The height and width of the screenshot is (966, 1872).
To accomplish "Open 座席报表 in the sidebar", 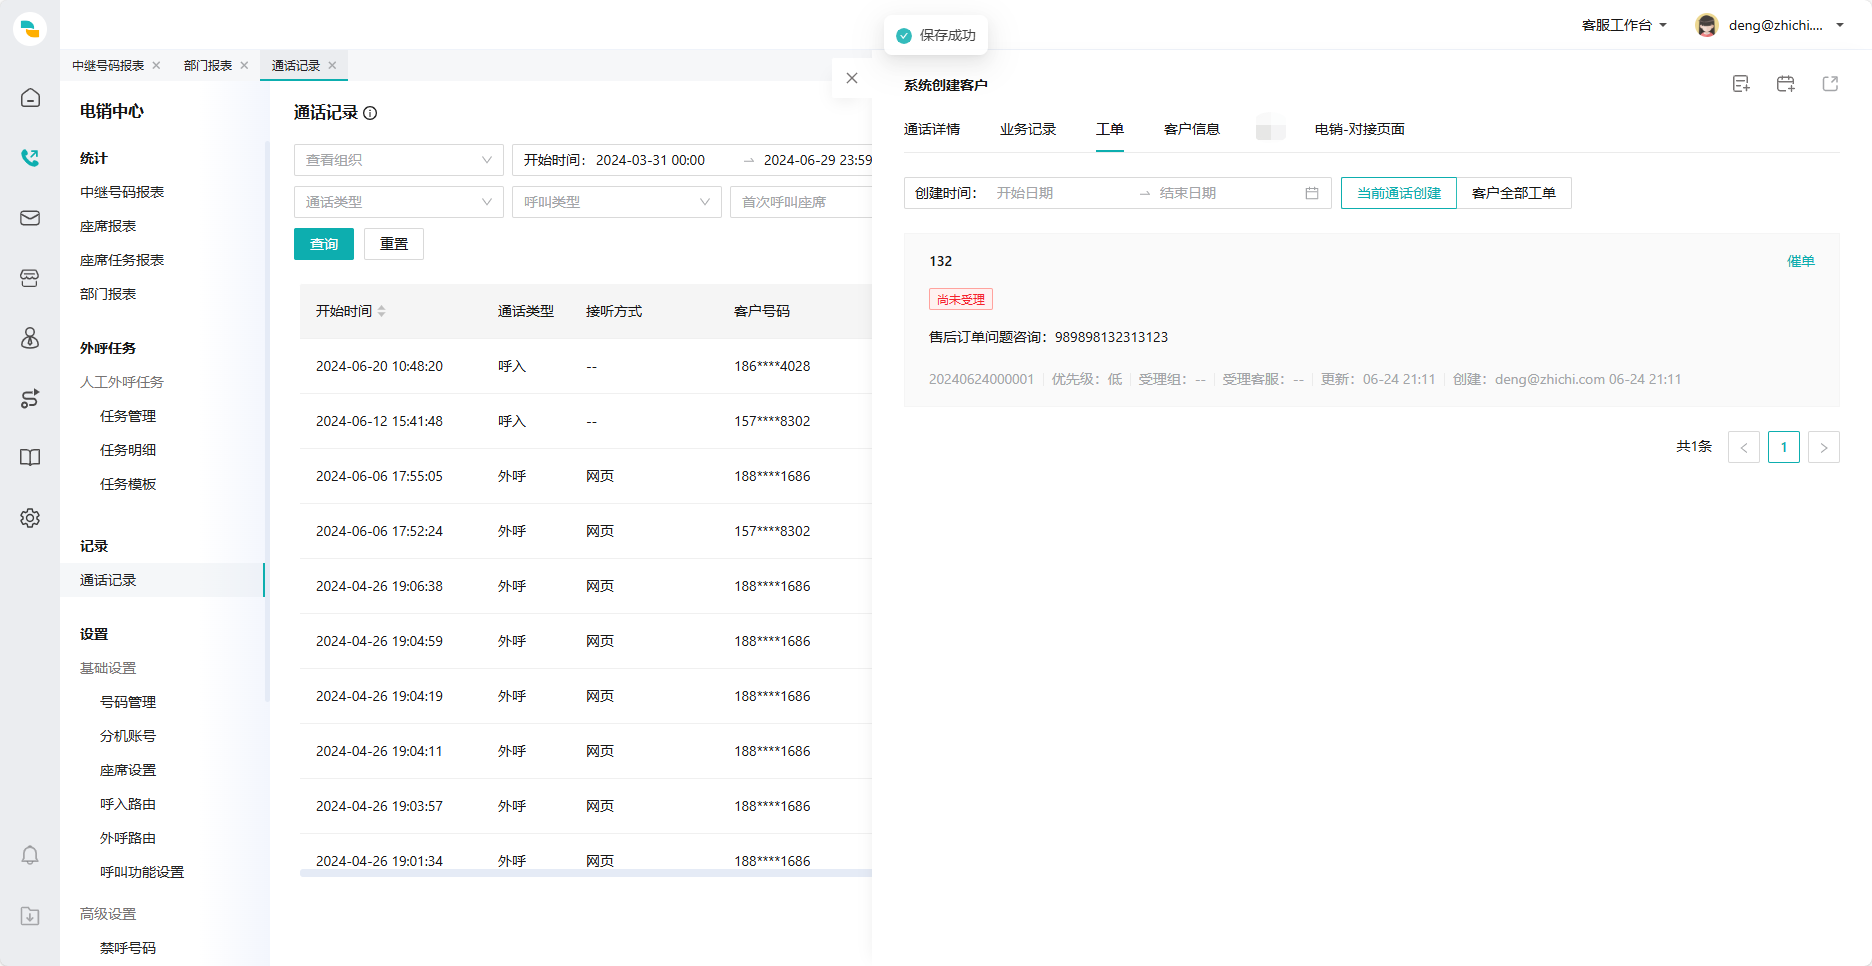I will [108, 226].
